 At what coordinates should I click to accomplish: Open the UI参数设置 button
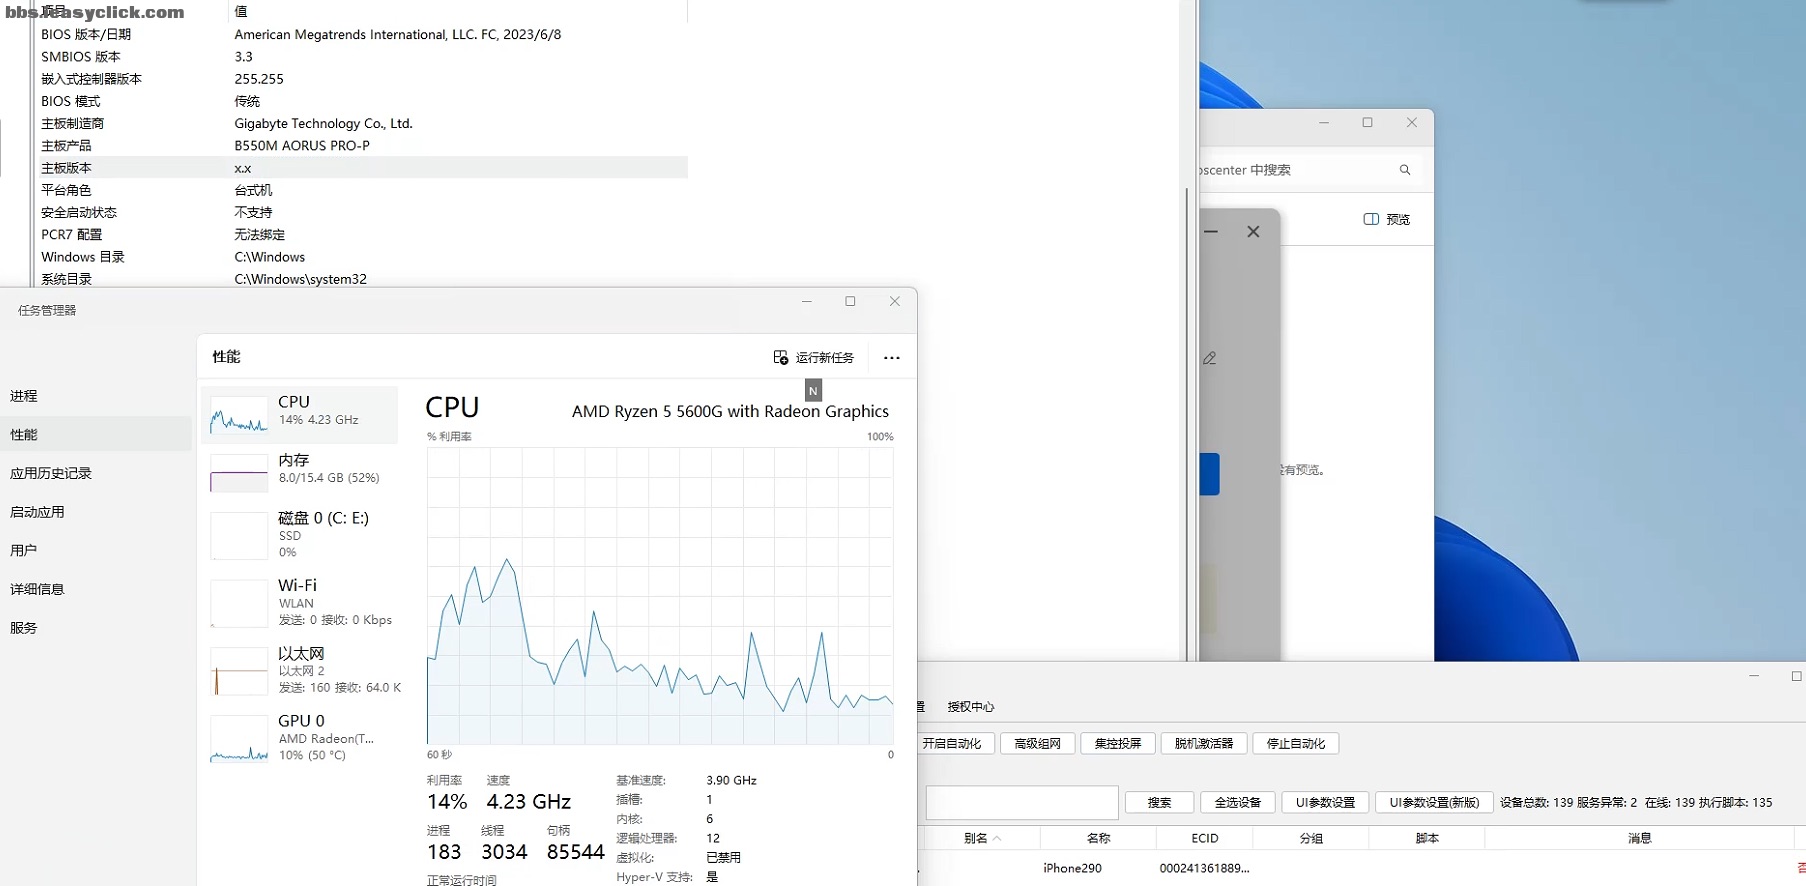(1325, 802)
